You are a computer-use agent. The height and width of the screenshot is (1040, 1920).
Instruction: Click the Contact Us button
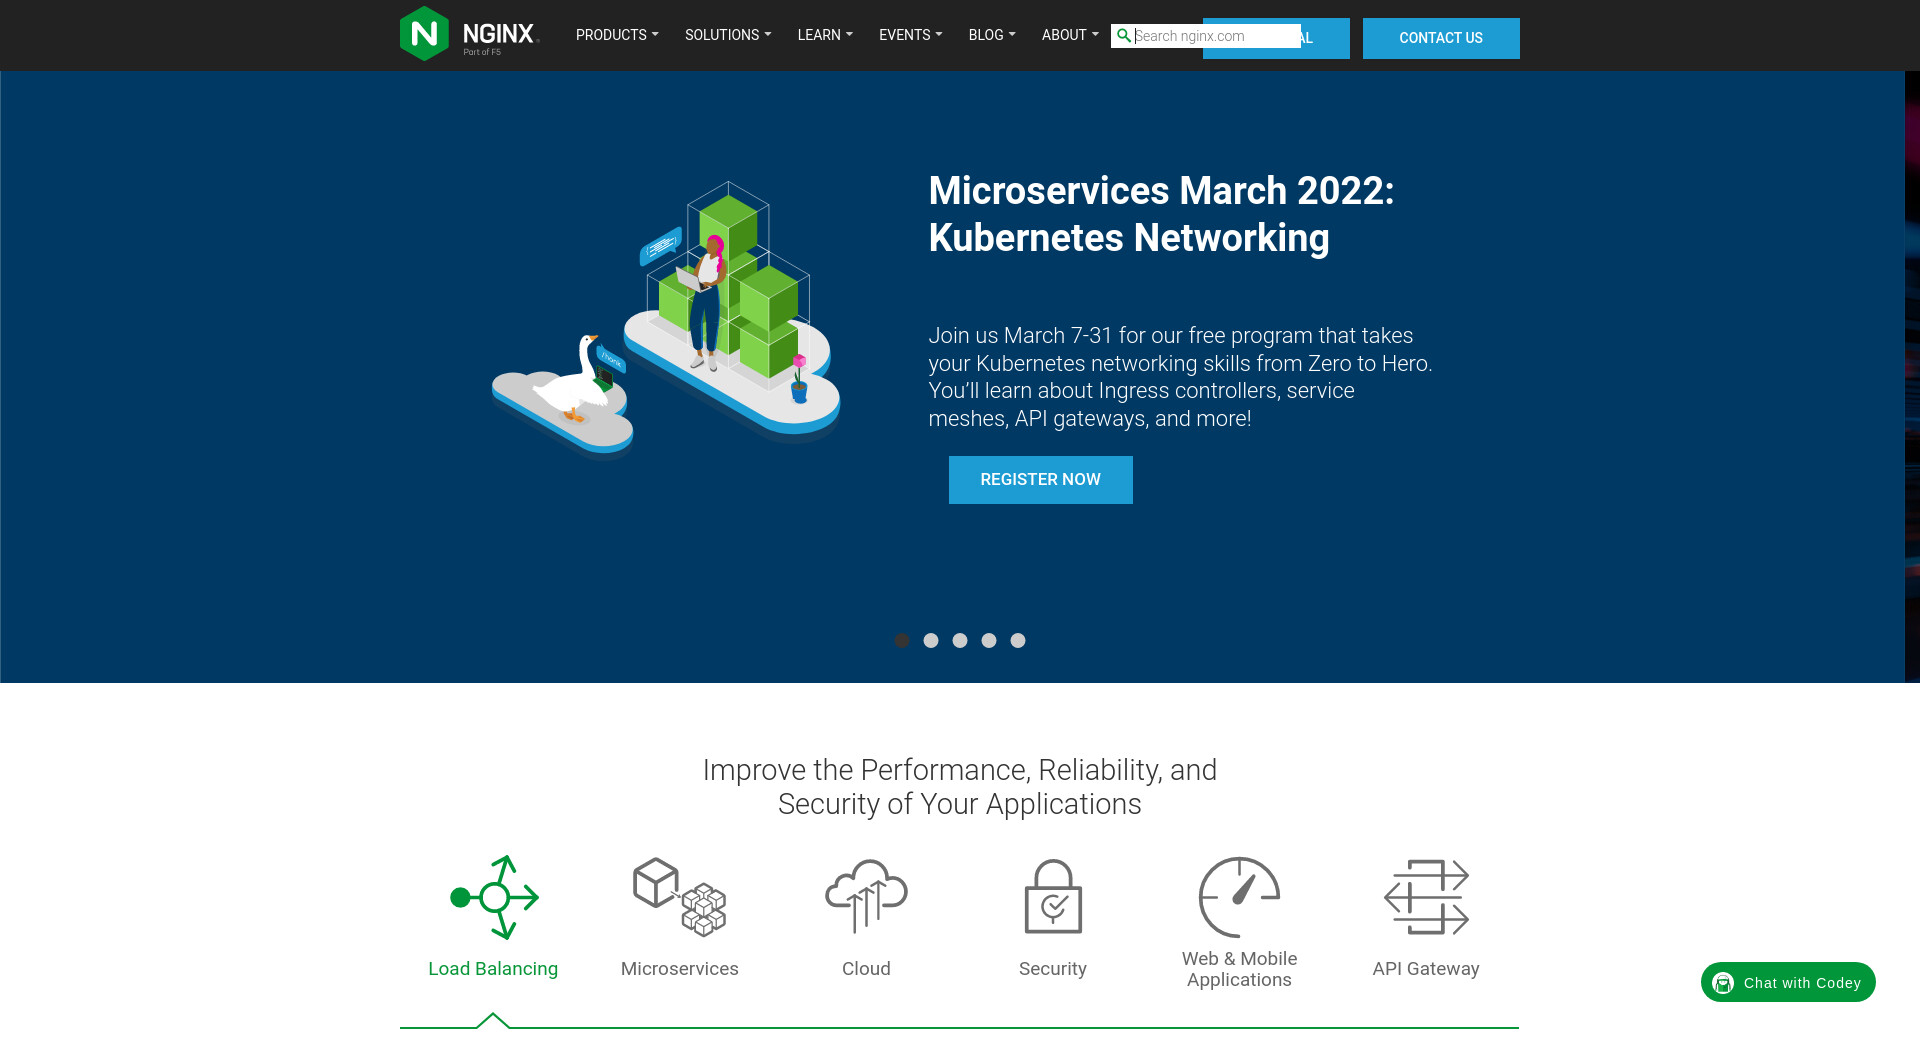click(x=1440, y=38)
